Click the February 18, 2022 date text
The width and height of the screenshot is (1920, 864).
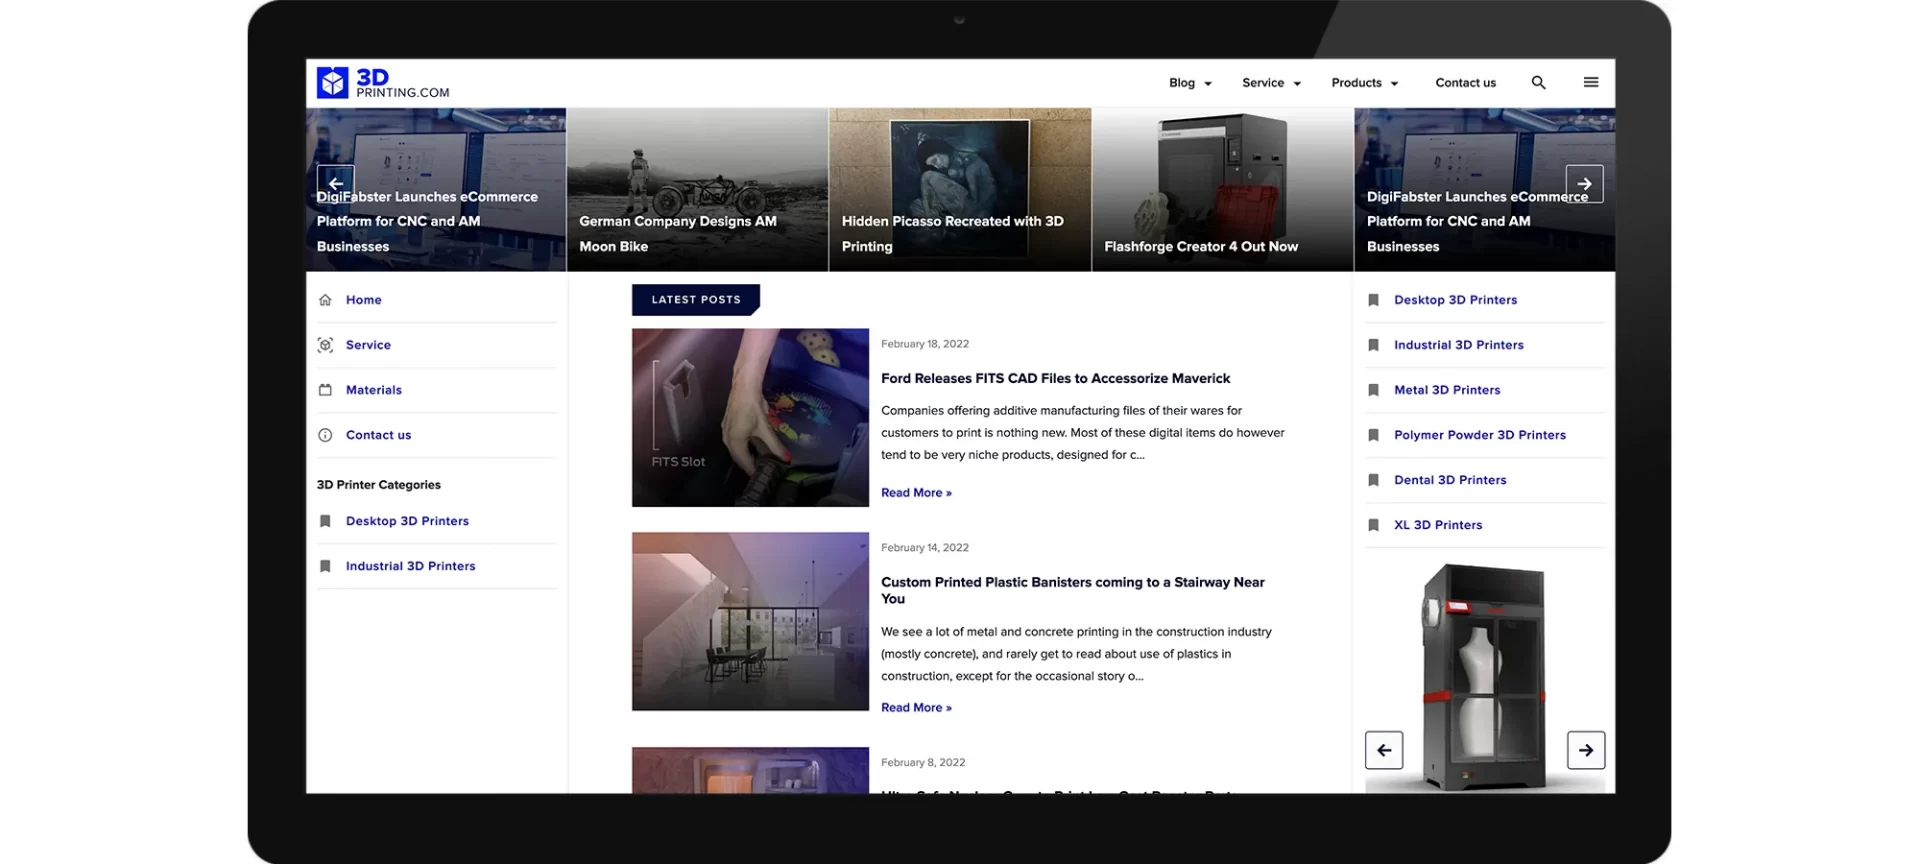[x=925, y=344]
